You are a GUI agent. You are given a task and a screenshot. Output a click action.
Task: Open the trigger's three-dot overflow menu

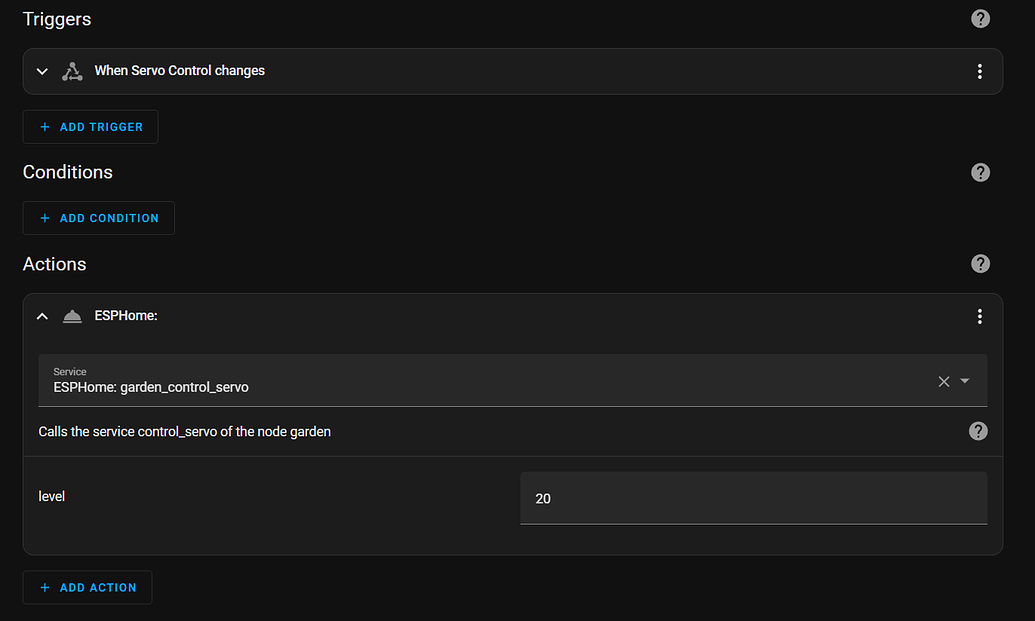(979, 71)
